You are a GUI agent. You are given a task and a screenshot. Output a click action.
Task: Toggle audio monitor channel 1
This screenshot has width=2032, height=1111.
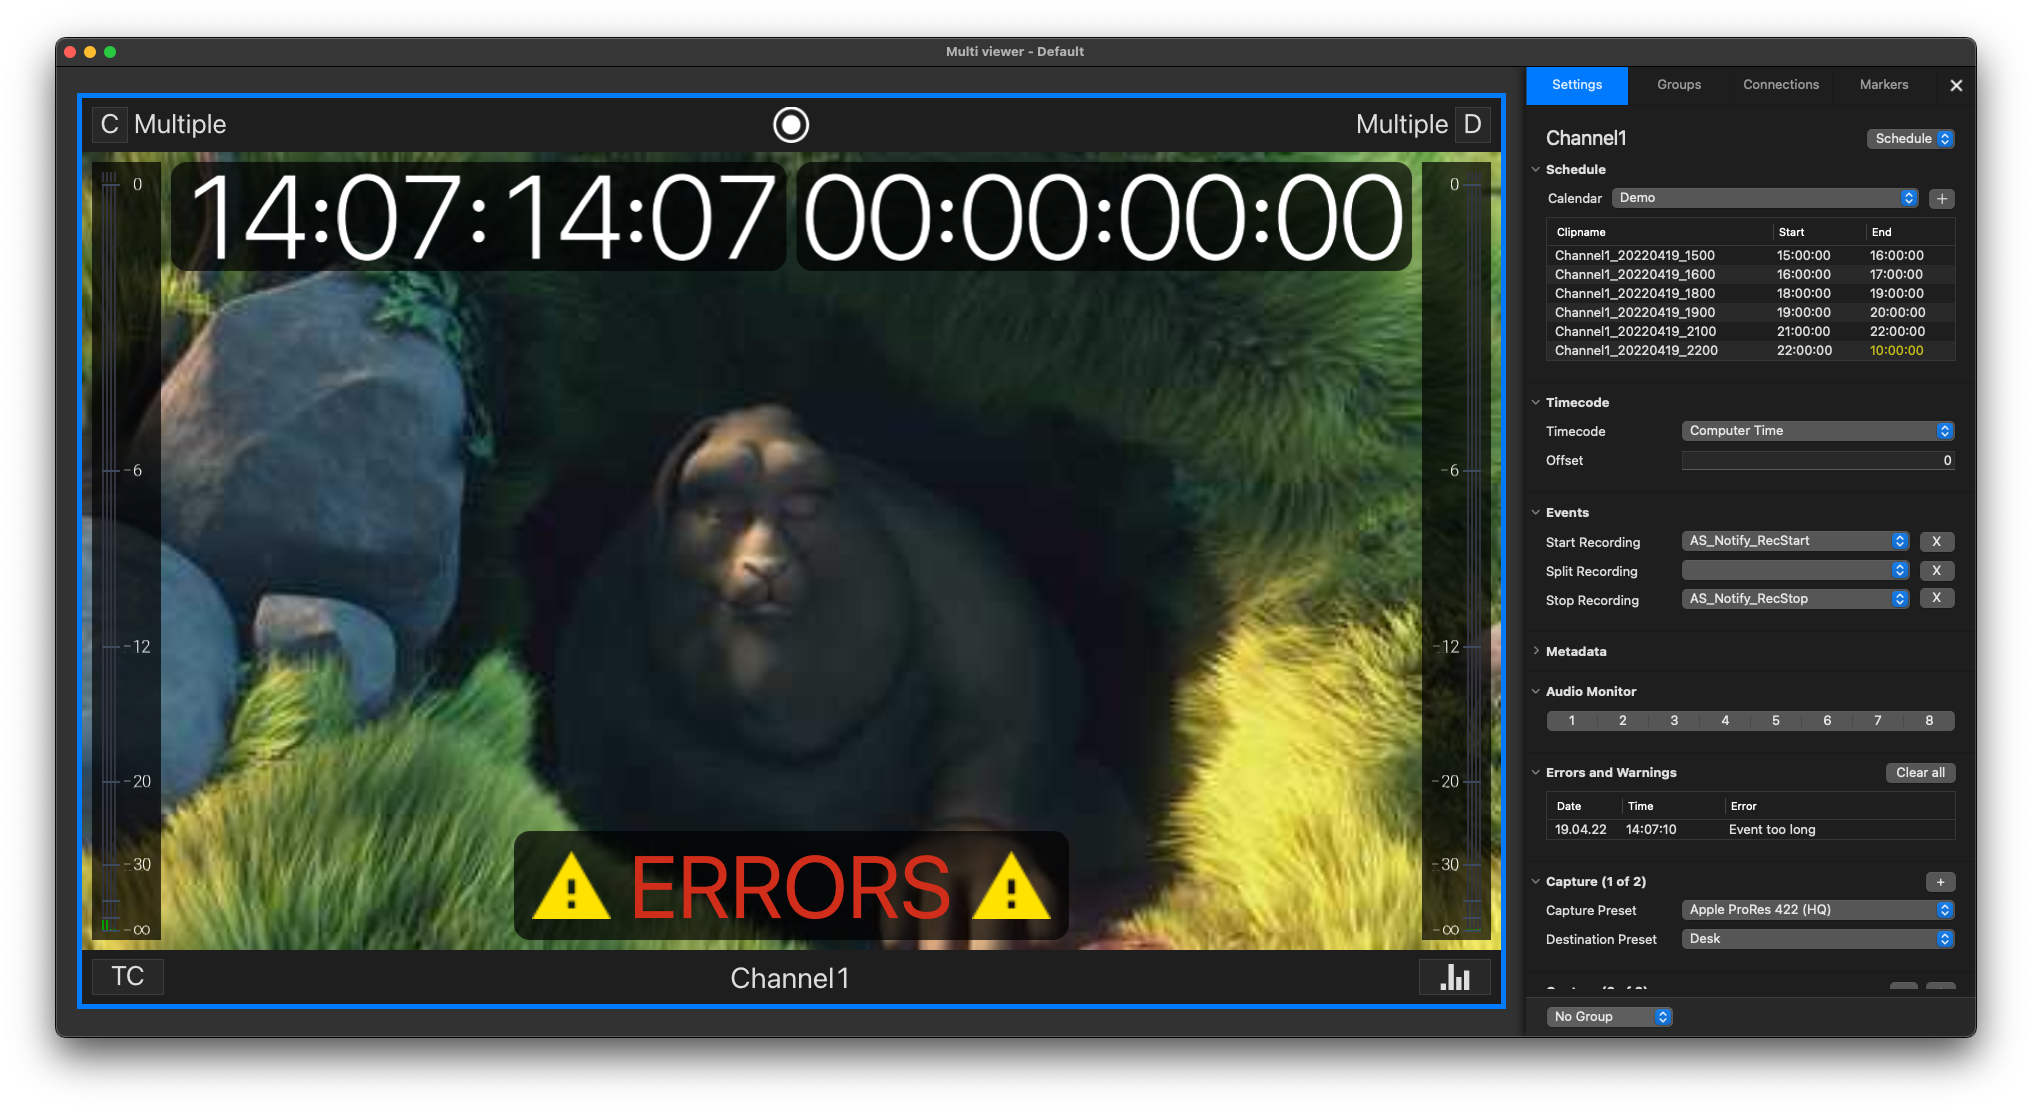1572,721
